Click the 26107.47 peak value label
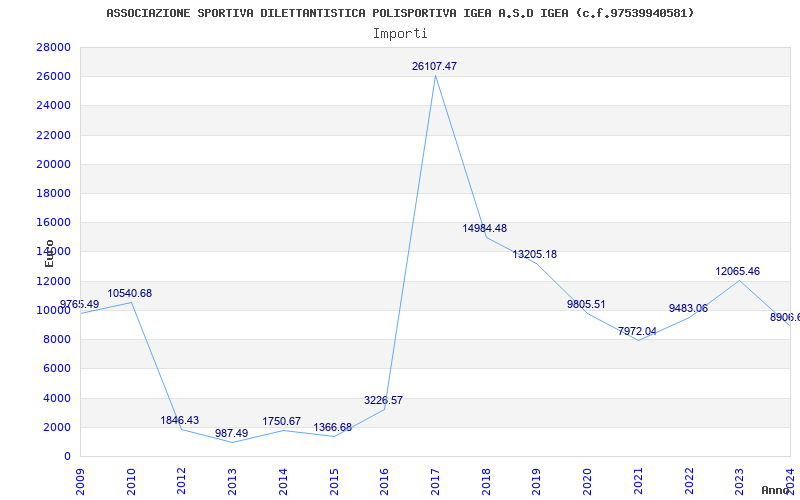 tap(434, 66)
